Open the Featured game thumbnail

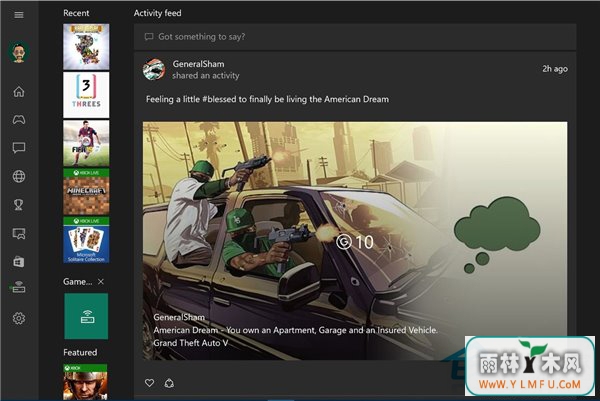tap(85, 382)
